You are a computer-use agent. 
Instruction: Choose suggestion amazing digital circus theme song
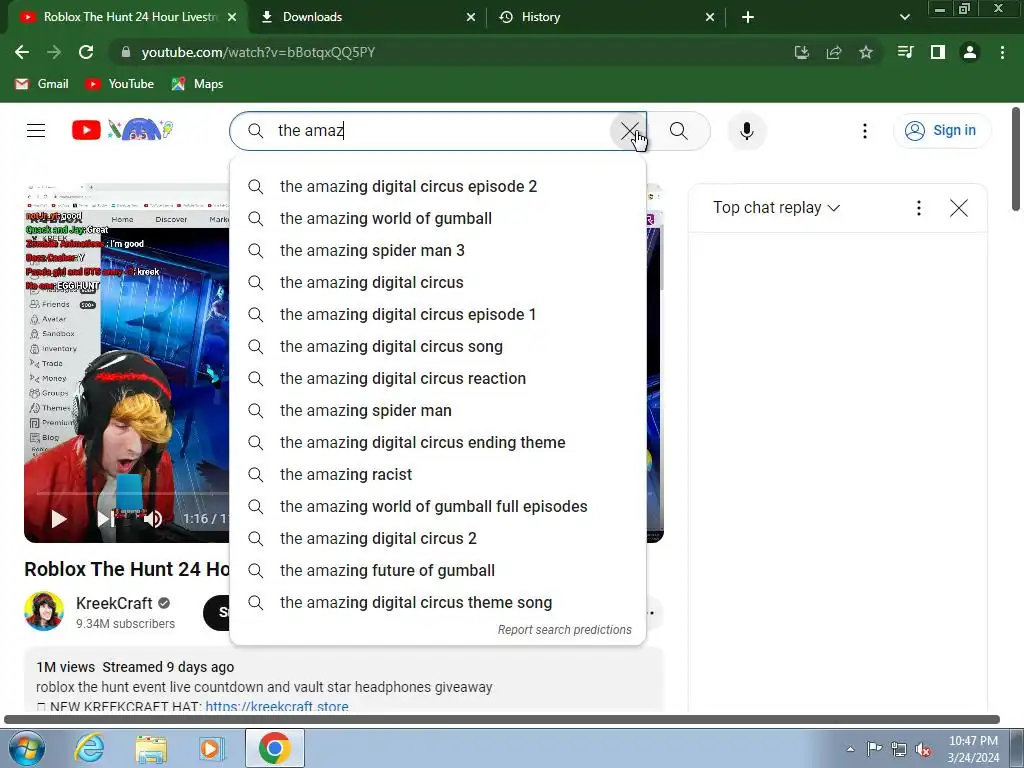click(438, 603)
